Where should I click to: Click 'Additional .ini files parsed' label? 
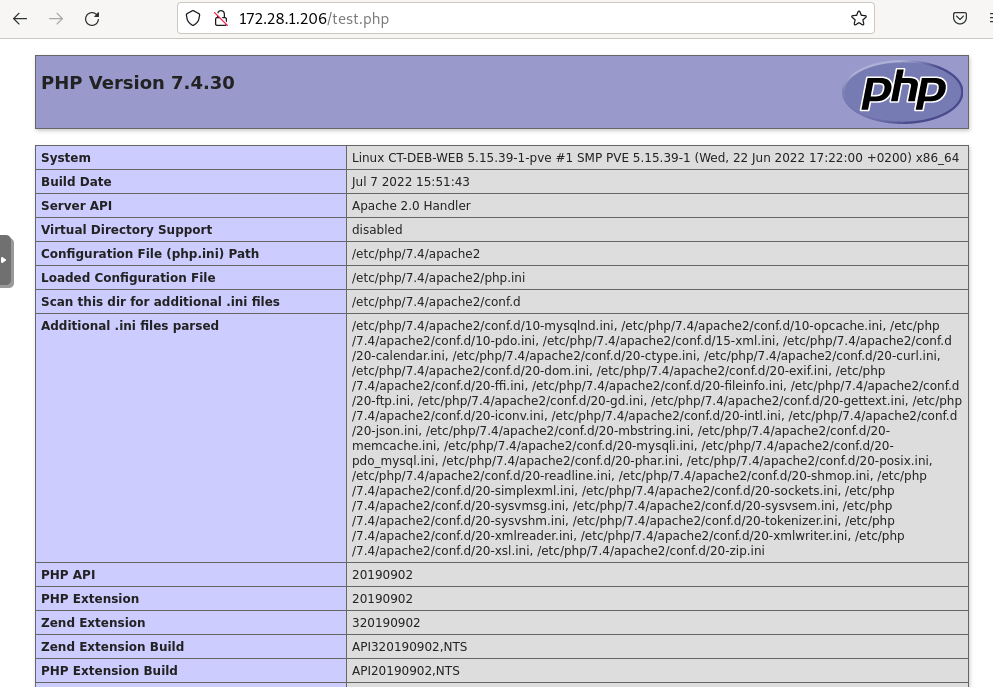[x=130, y=326]
